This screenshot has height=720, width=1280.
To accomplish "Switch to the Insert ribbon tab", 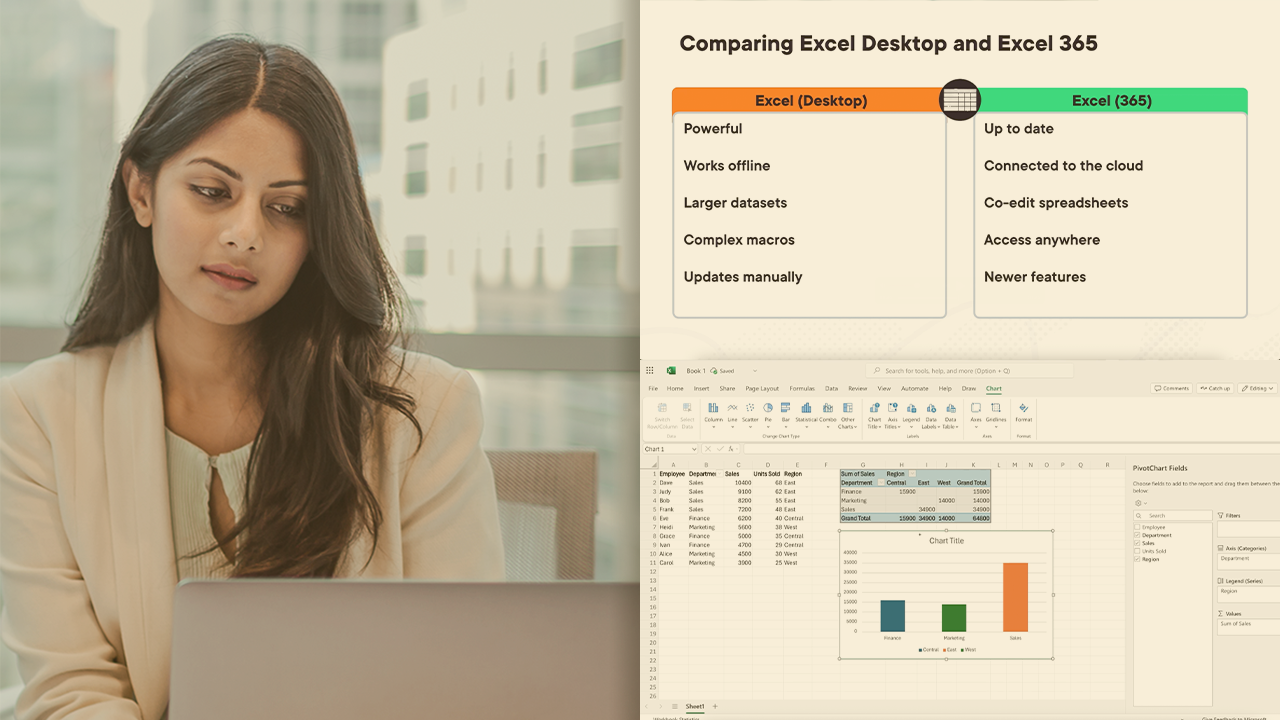I will coord(701,388).
